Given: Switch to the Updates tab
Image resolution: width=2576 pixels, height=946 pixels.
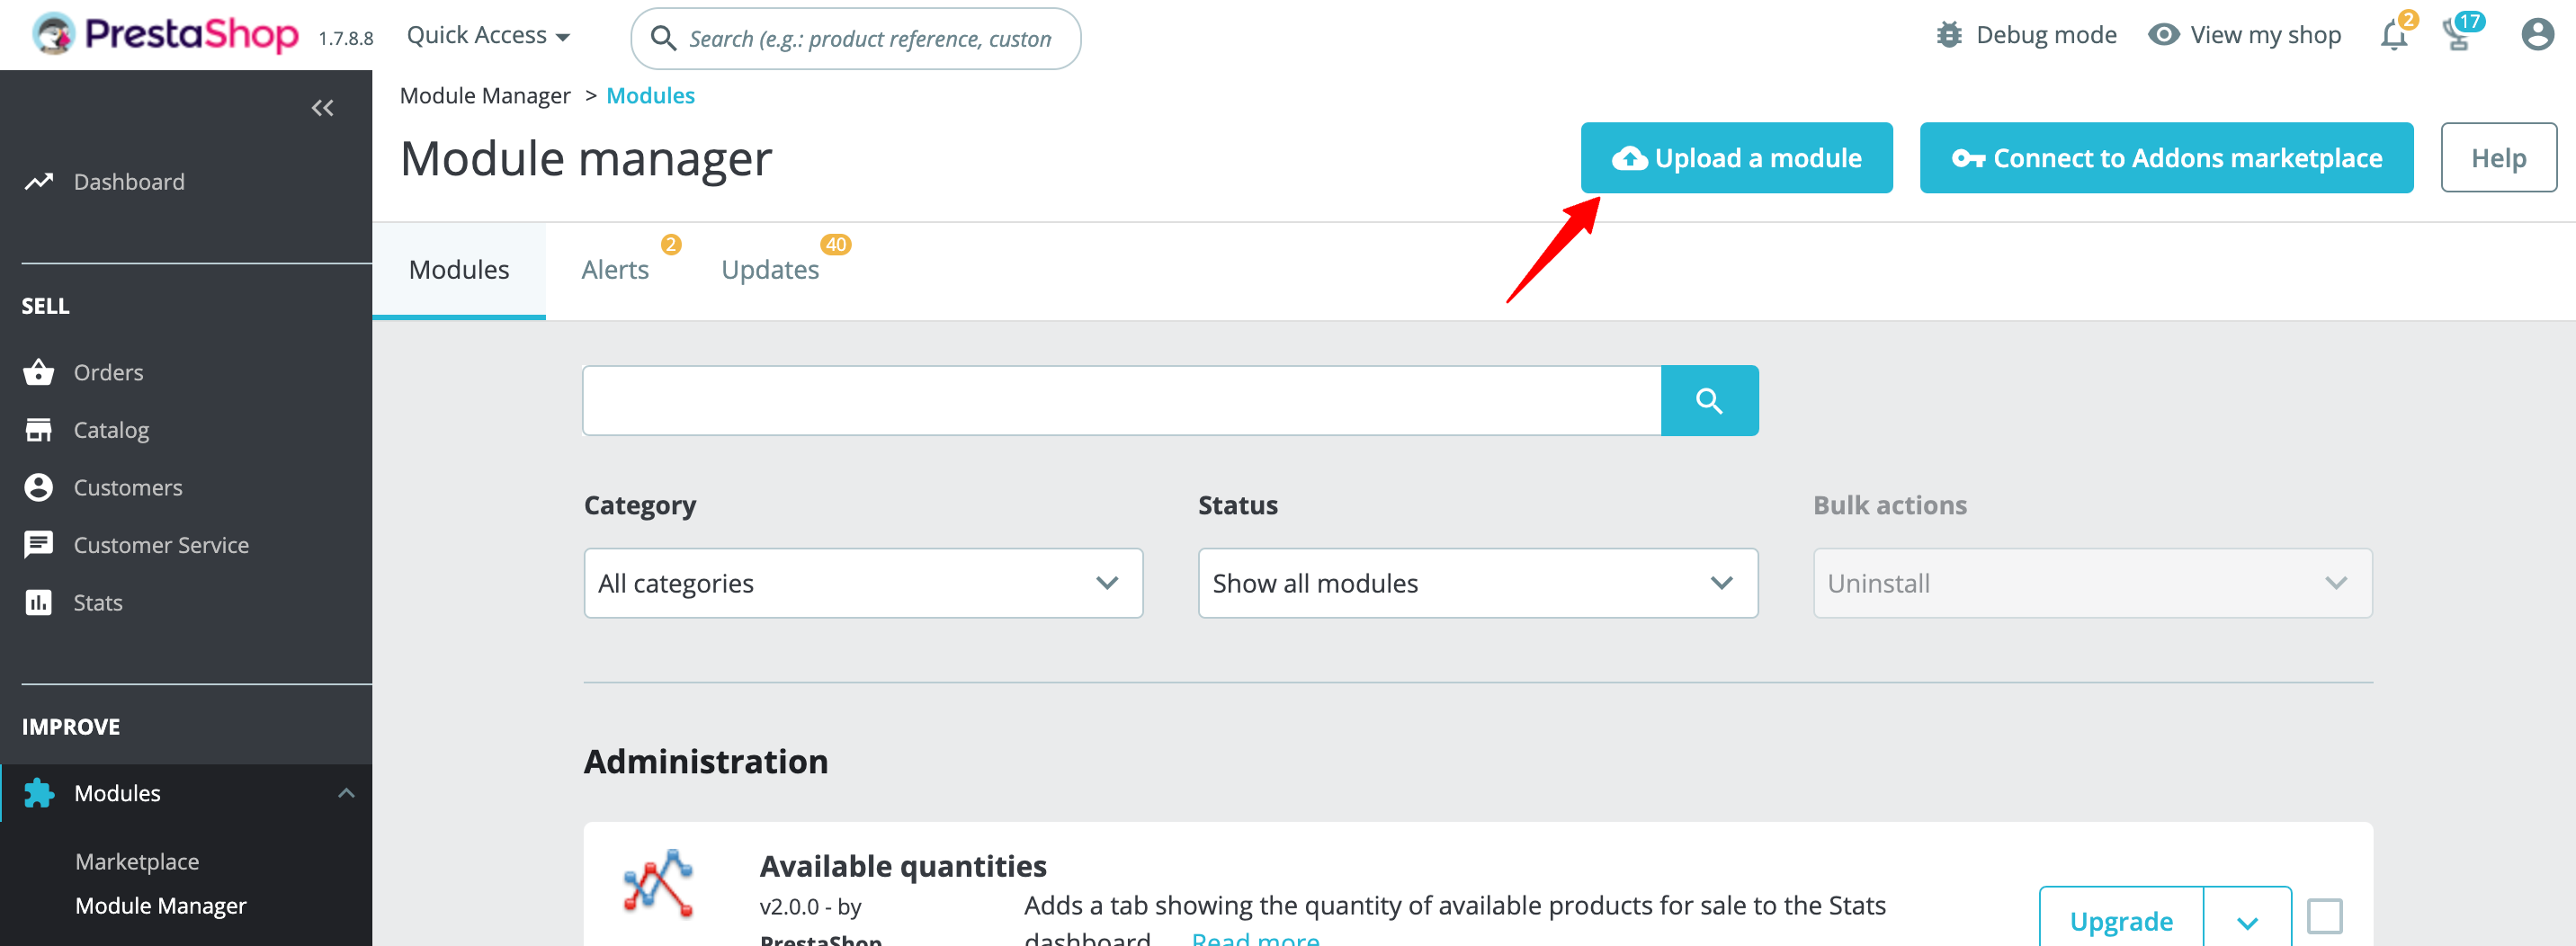Looking at the screenshot, I should tap(770, 270).
